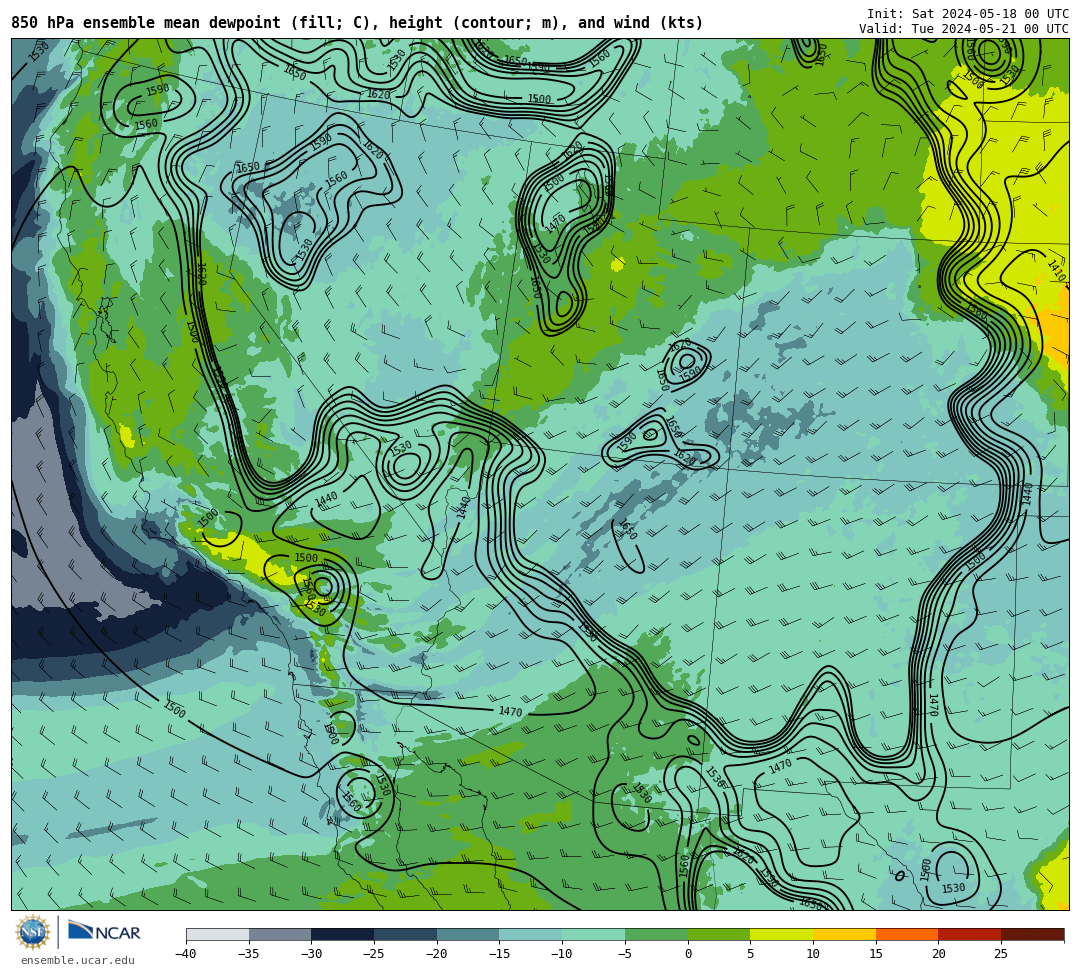Pick the -15 to -10 colorbar swatch
The height and width of the screenshot is (973, 1080).
tap(531, 934)
